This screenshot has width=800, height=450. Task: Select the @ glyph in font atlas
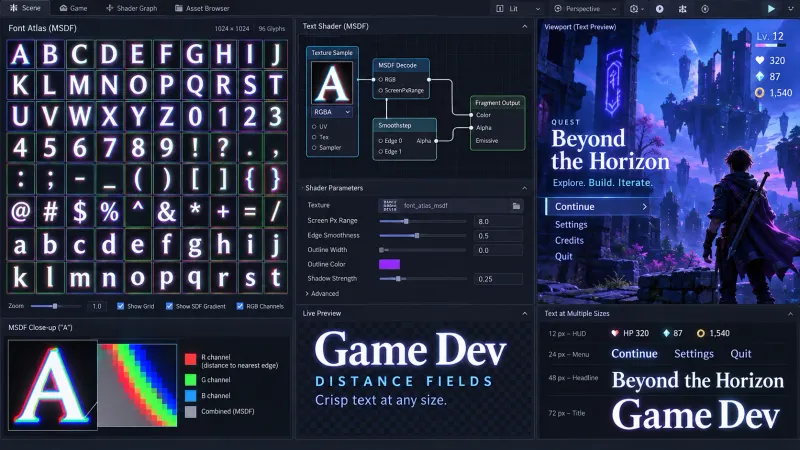click(x=20, y=211)
